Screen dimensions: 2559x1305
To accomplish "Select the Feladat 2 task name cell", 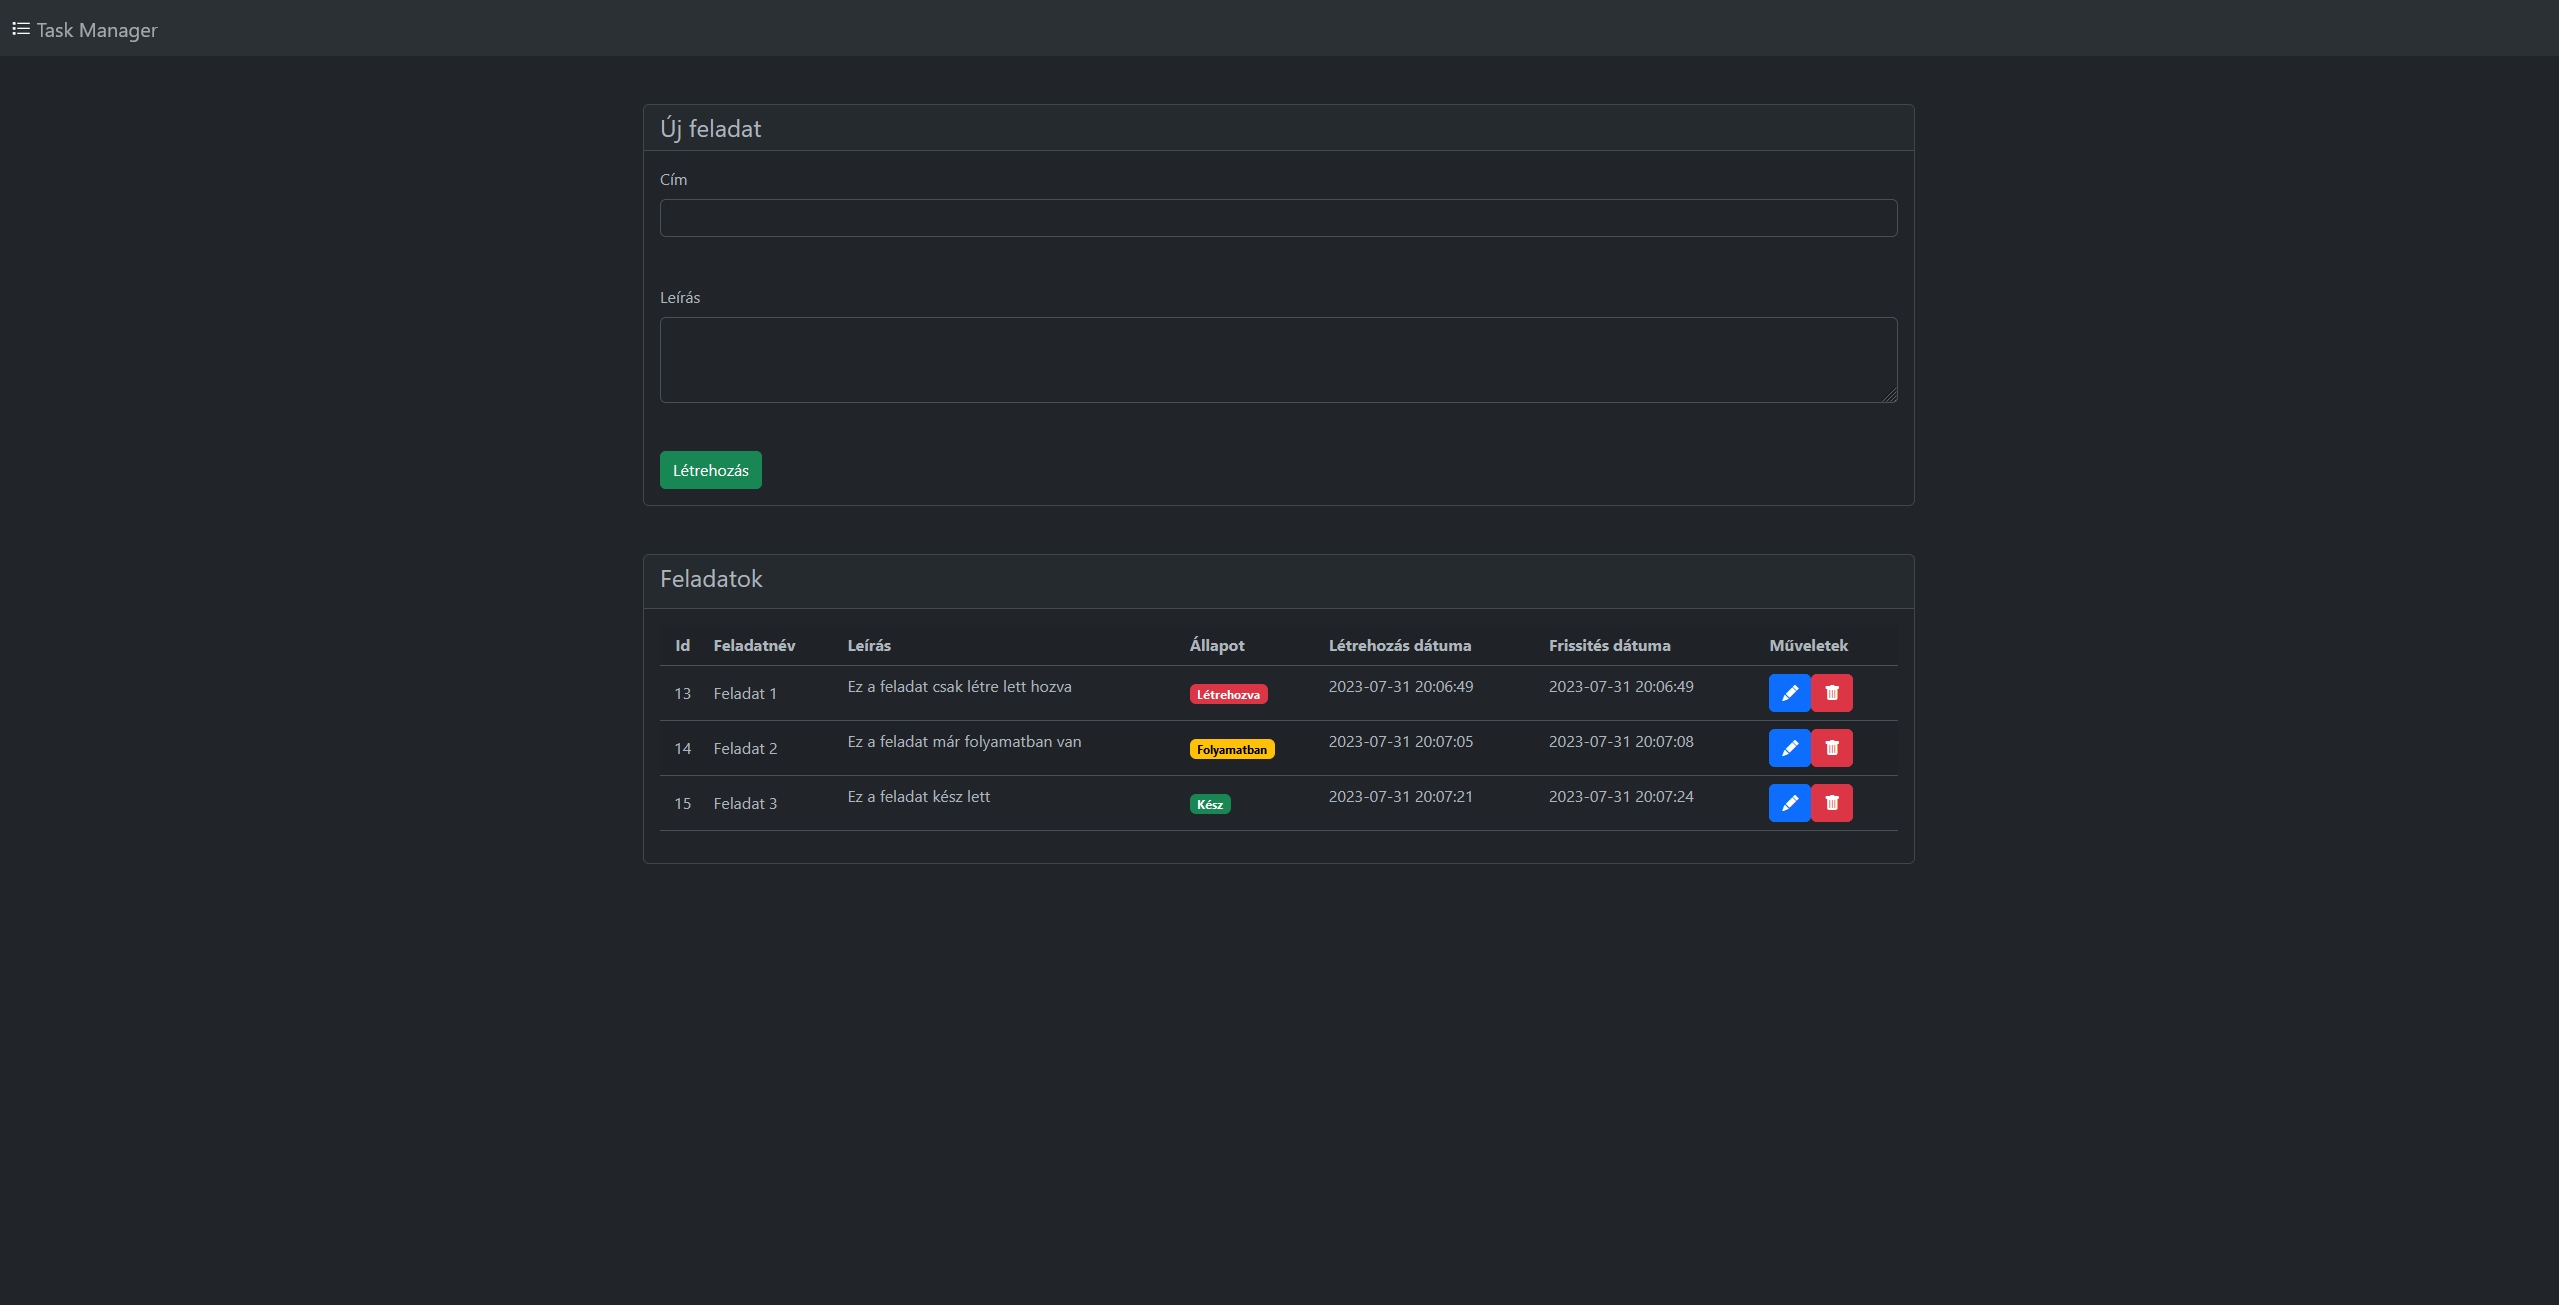I will point(745,749).
